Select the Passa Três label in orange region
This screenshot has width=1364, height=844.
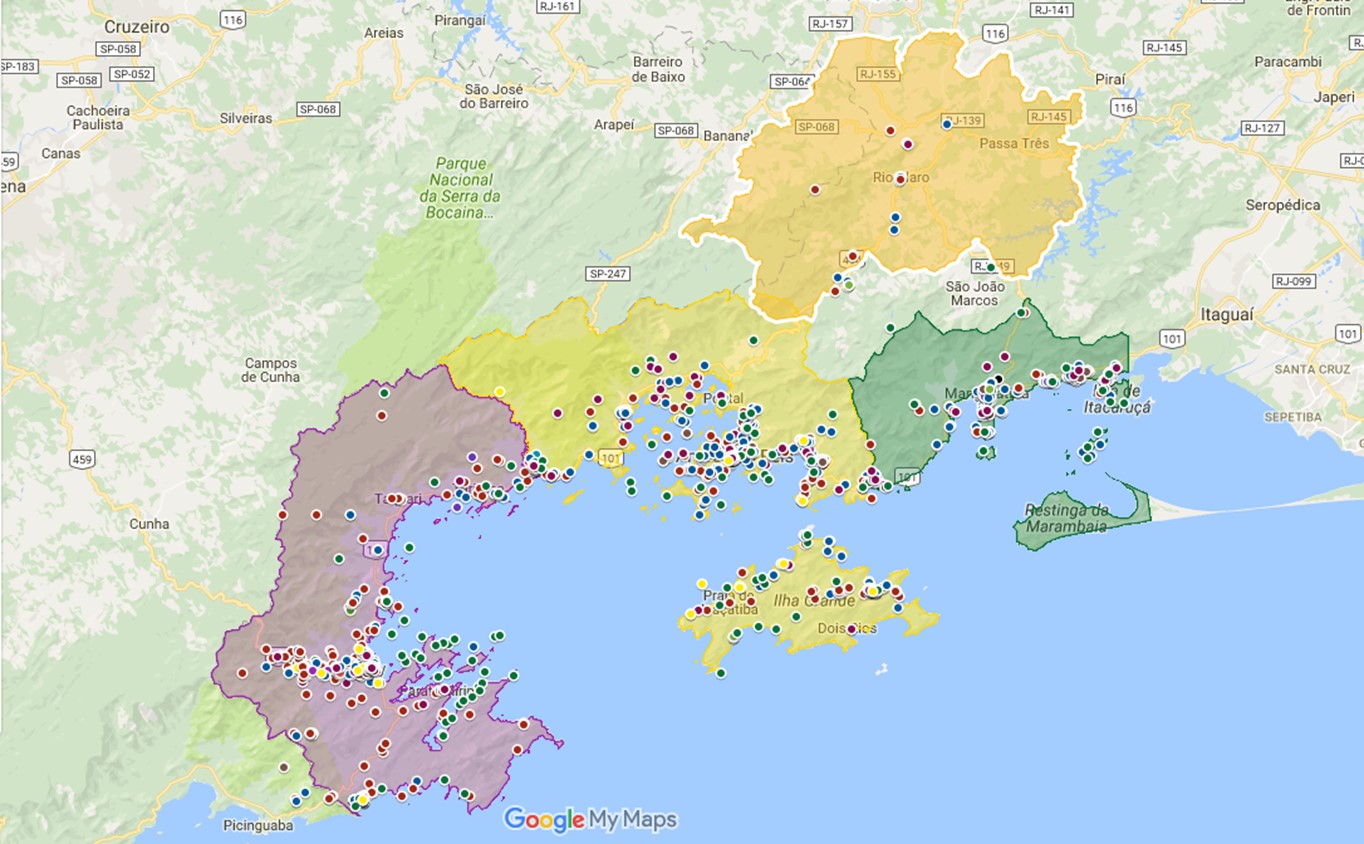point(1014,143)
